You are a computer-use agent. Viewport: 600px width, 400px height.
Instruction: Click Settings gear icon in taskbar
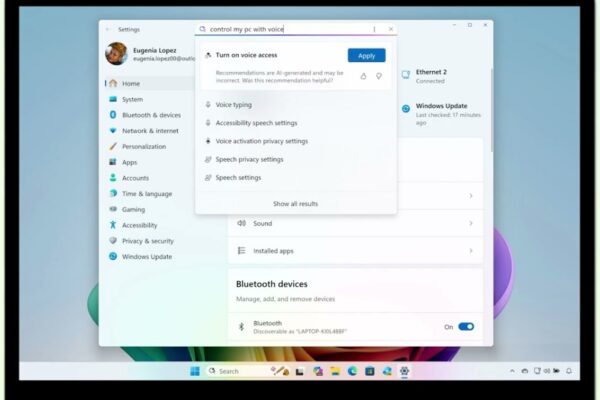(404, 371)
